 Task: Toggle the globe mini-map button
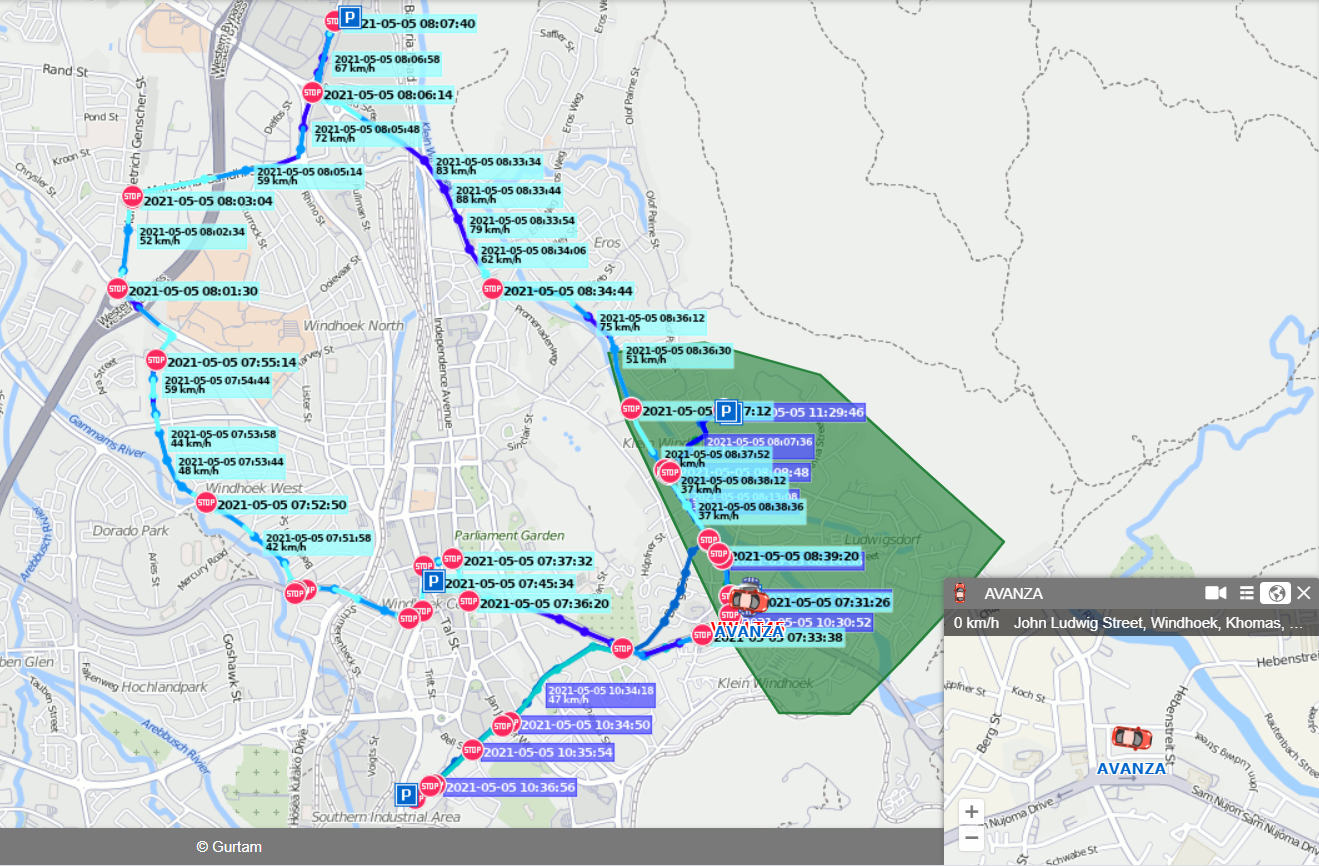1275,593
